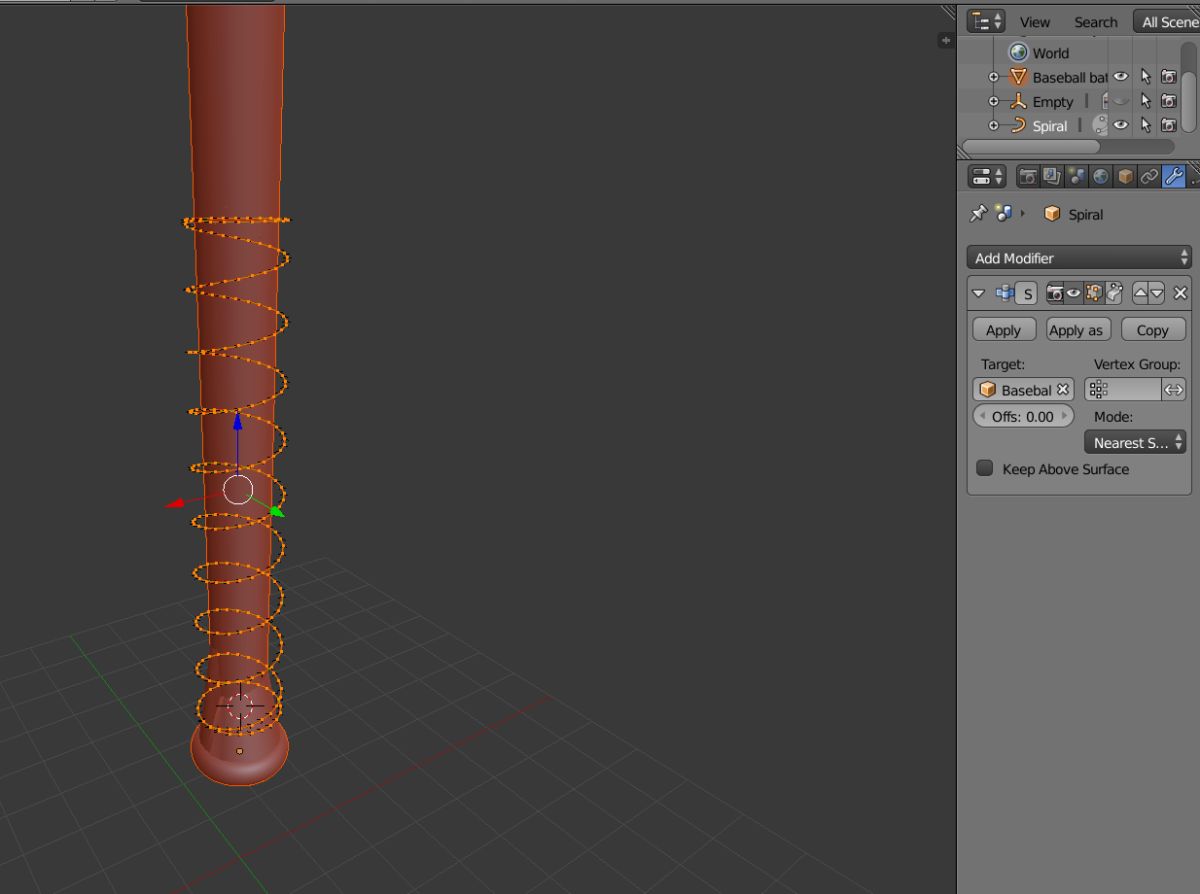Click the Target object field

tap(1023, 390)
